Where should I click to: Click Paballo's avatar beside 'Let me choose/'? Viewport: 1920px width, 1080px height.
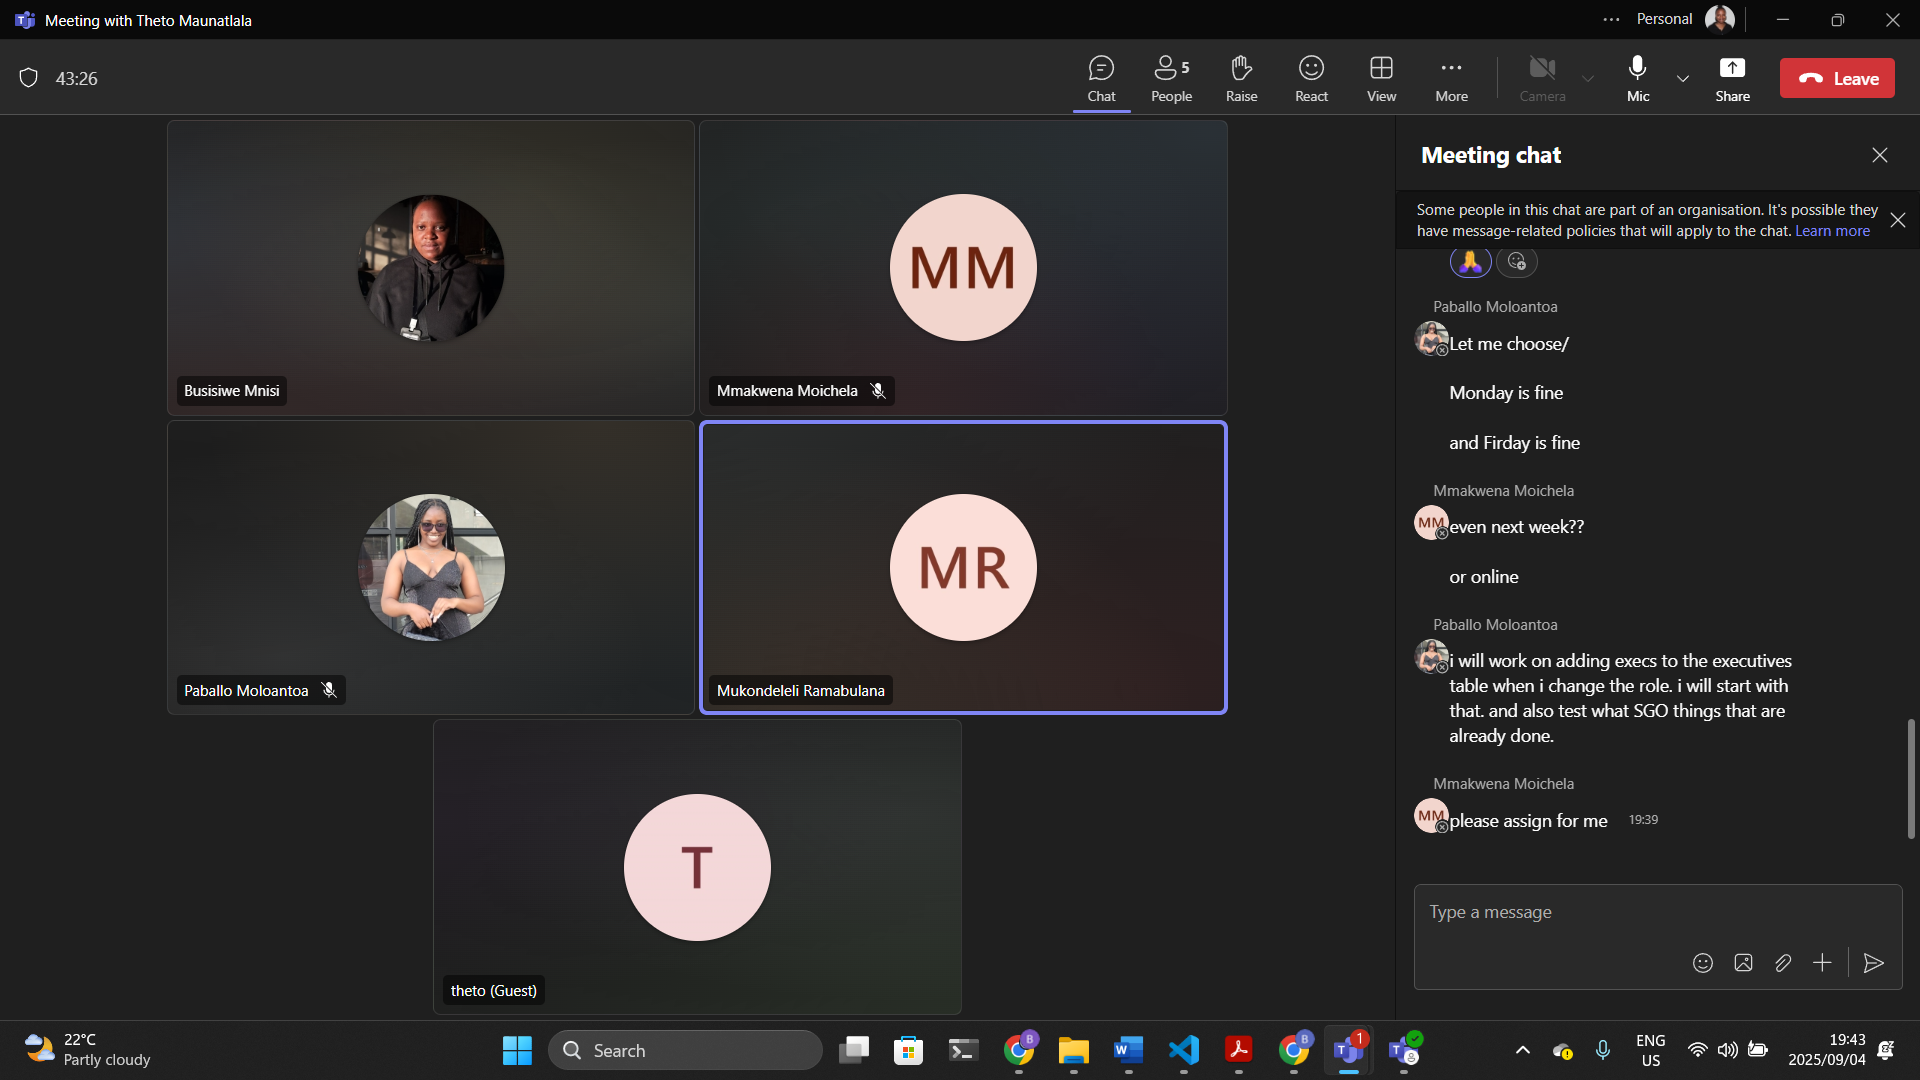tap(1431, 339)
